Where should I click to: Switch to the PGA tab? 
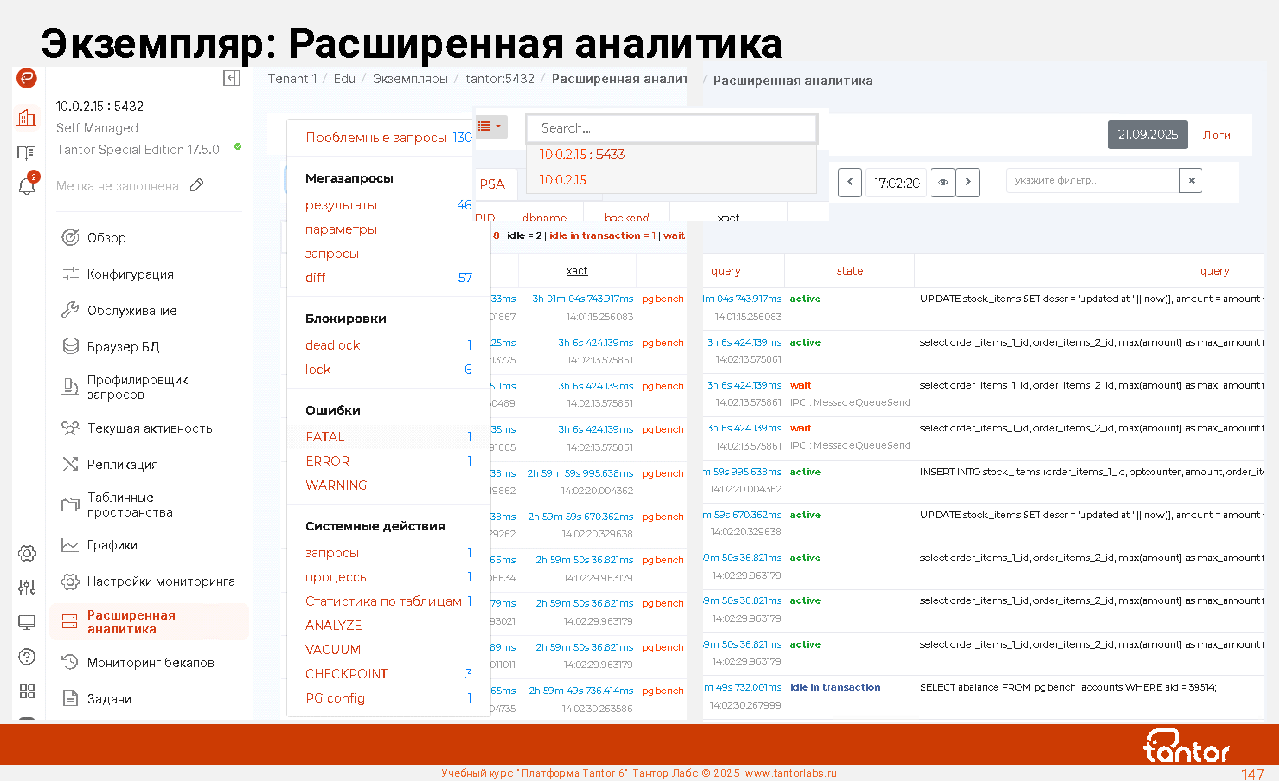click(x=492, y=184)
